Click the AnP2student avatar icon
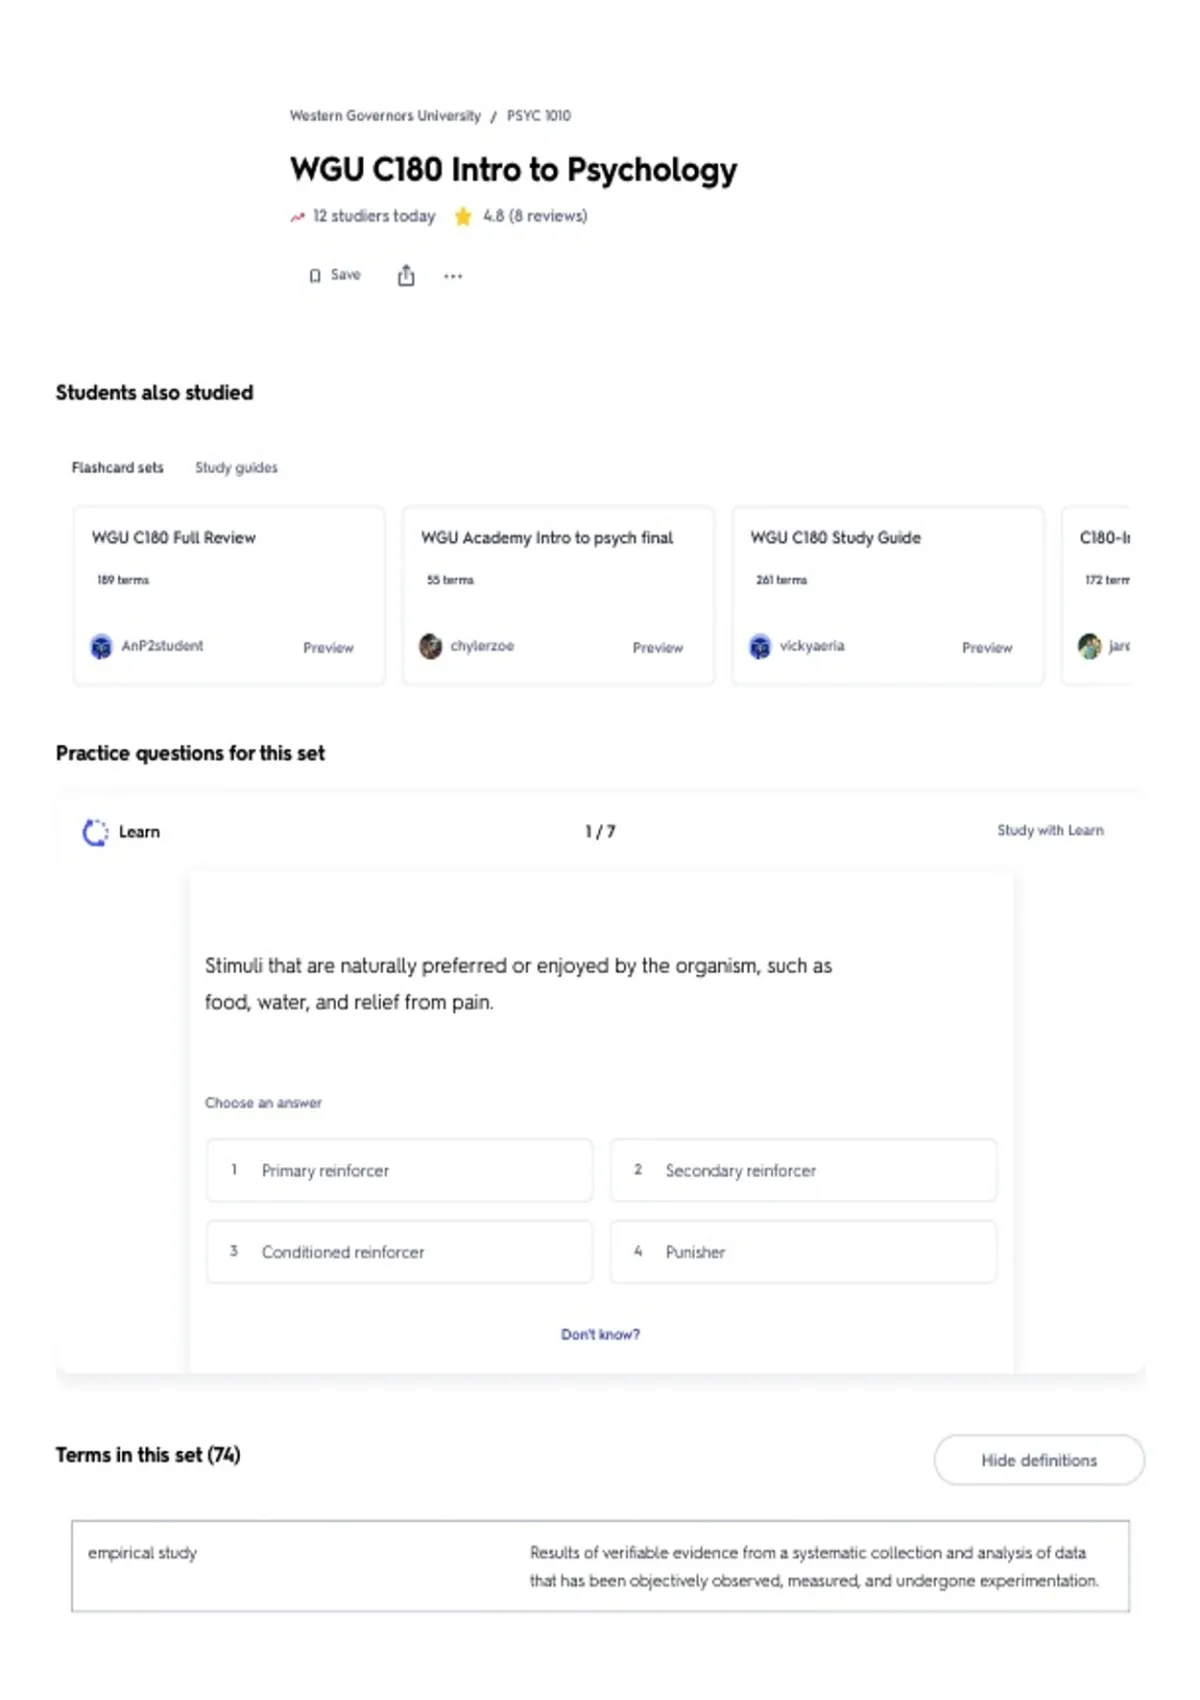Screen dimensions: 1200x1700 (x=101, y=647)
